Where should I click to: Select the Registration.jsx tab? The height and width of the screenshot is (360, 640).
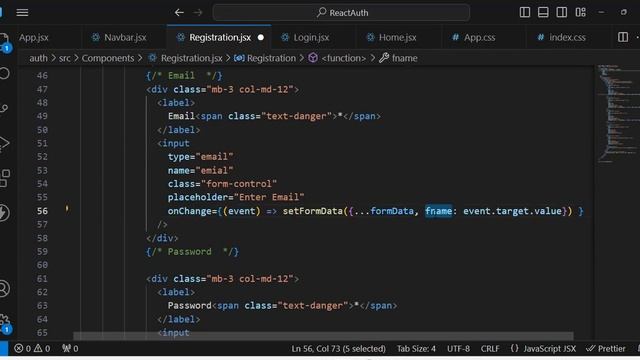(220, 38)
